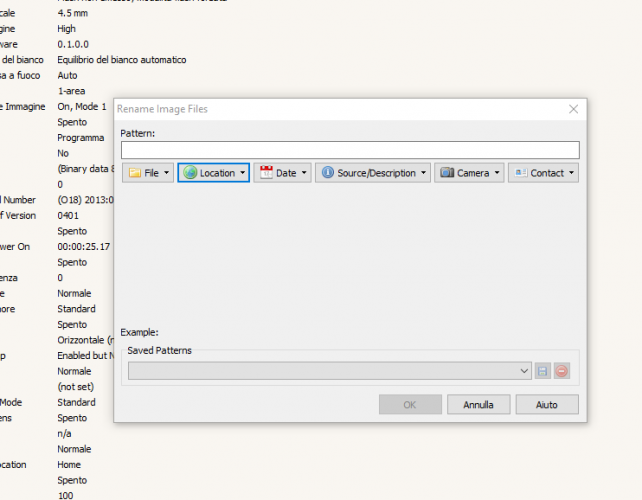This screenshot has width=642, height=500.
Task: Click the globe icon on the Location button
Action: [189, 173]
